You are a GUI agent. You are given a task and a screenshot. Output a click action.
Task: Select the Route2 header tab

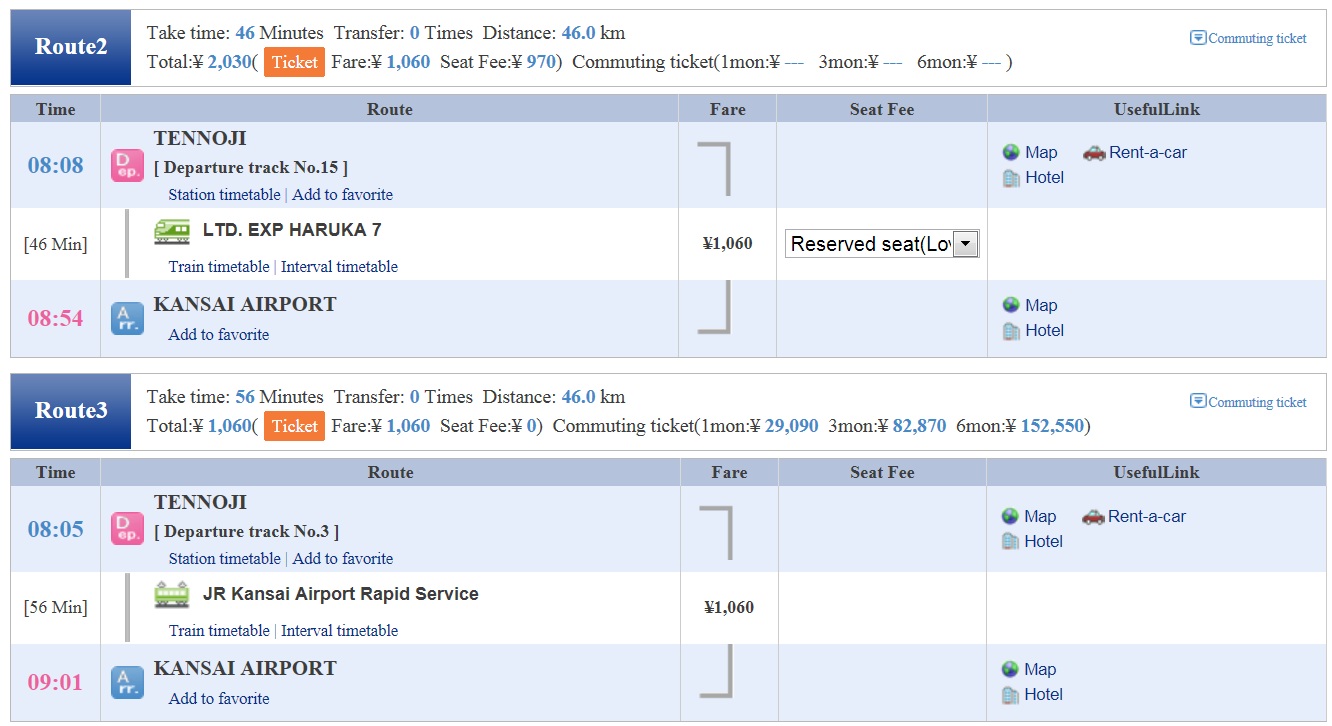[71, 47]
